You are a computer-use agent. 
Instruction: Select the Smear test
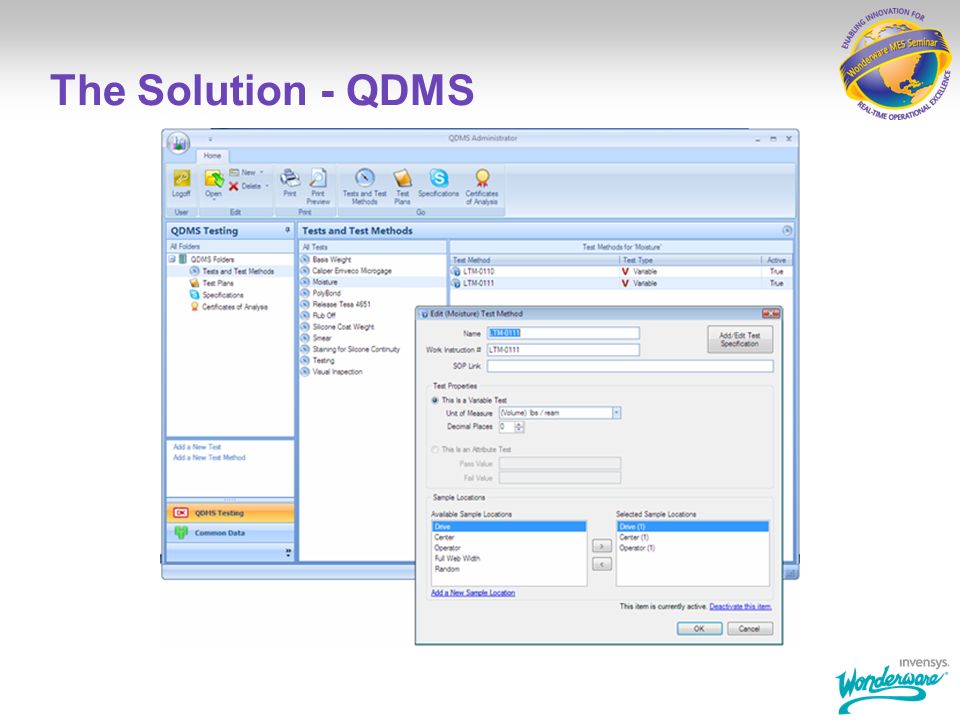(322, 338)
